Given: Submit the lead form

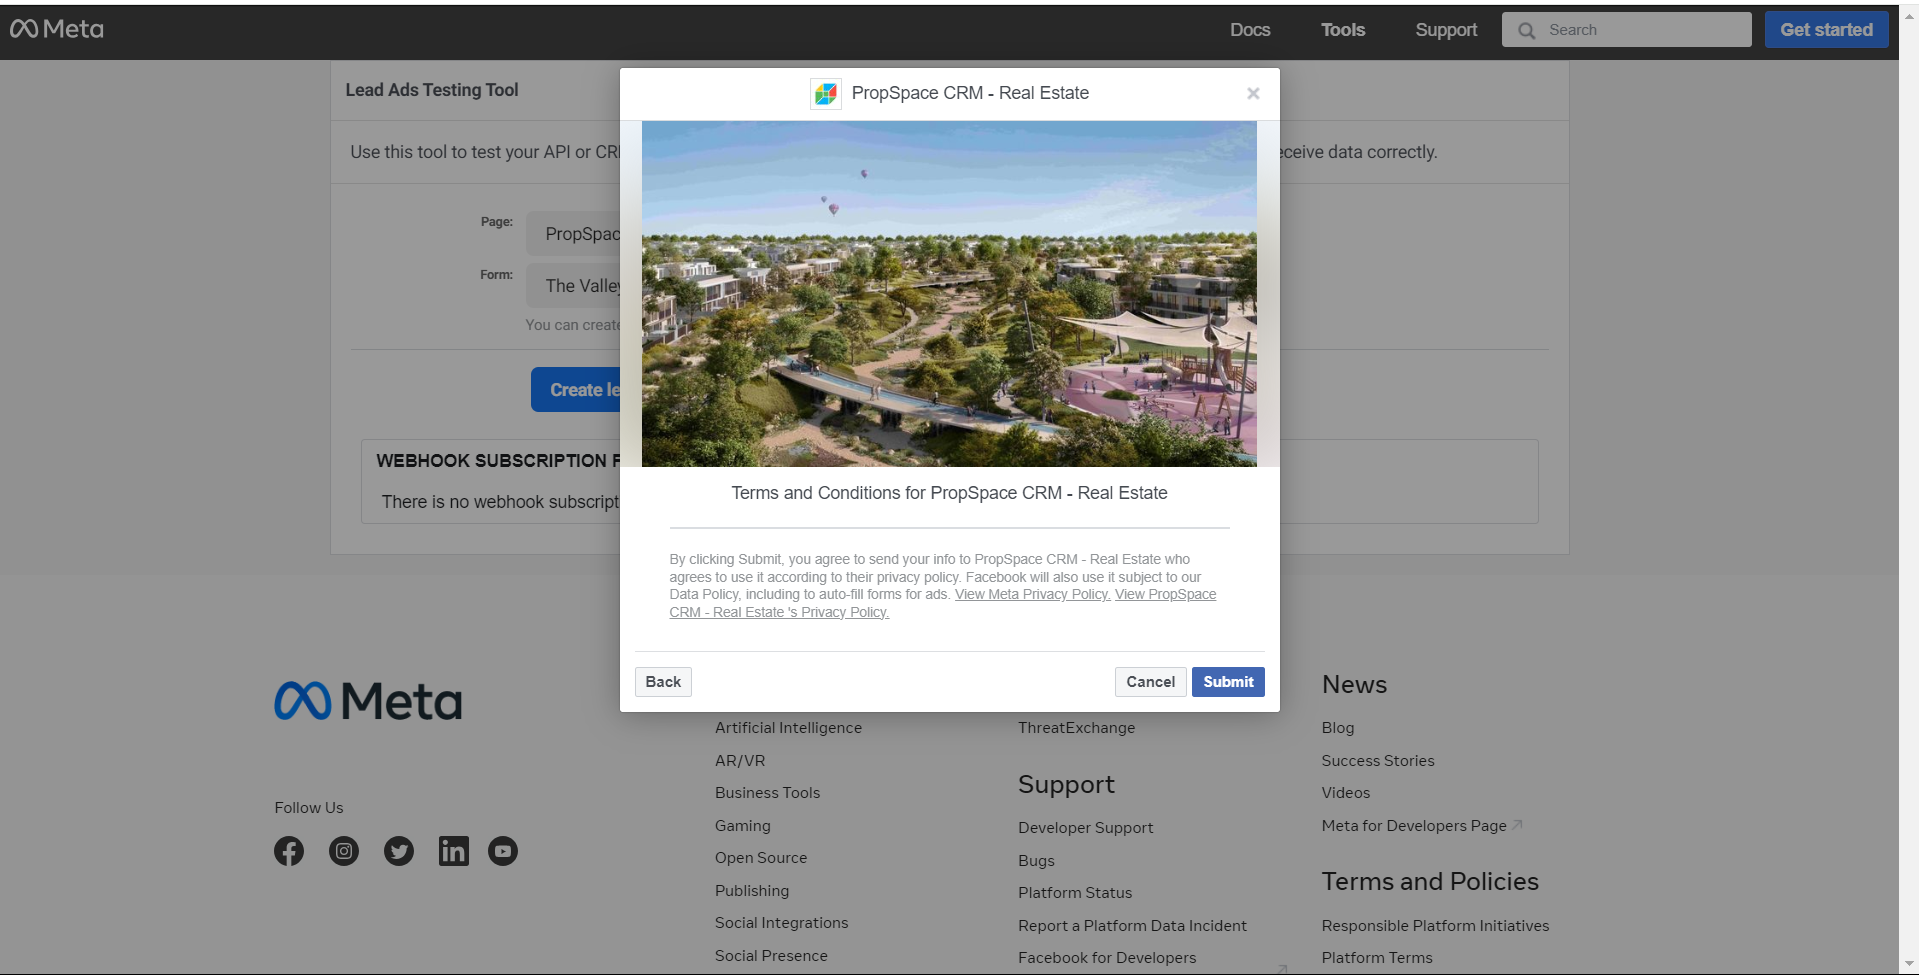Looking at the screenshot, I should tap(1228, 682).
